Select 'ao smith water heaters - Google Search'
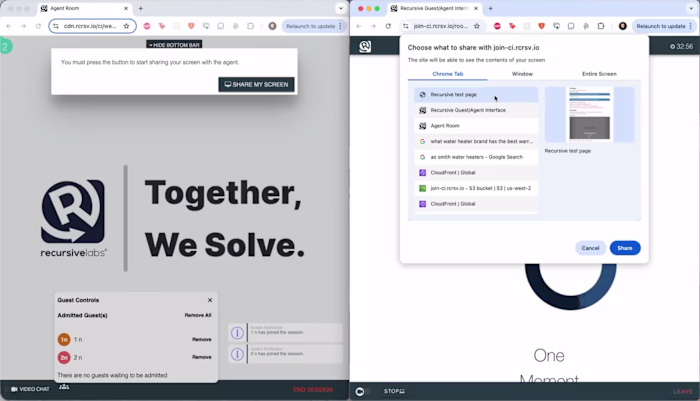 [x=476, y=157]
